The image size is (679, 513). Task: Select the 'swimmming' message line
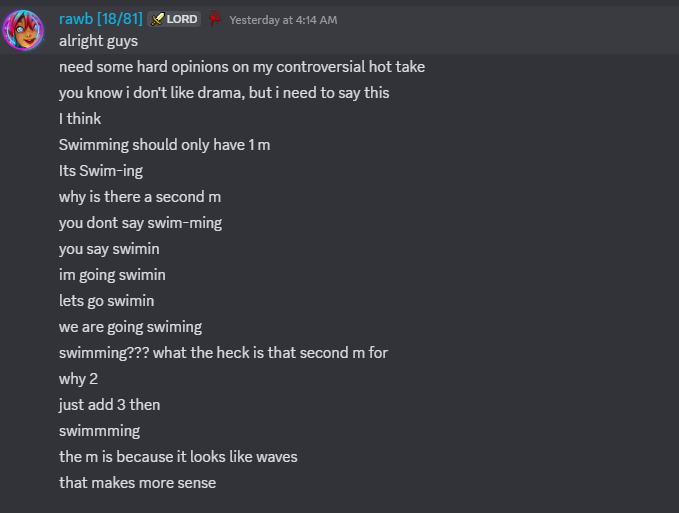point(100,431)
